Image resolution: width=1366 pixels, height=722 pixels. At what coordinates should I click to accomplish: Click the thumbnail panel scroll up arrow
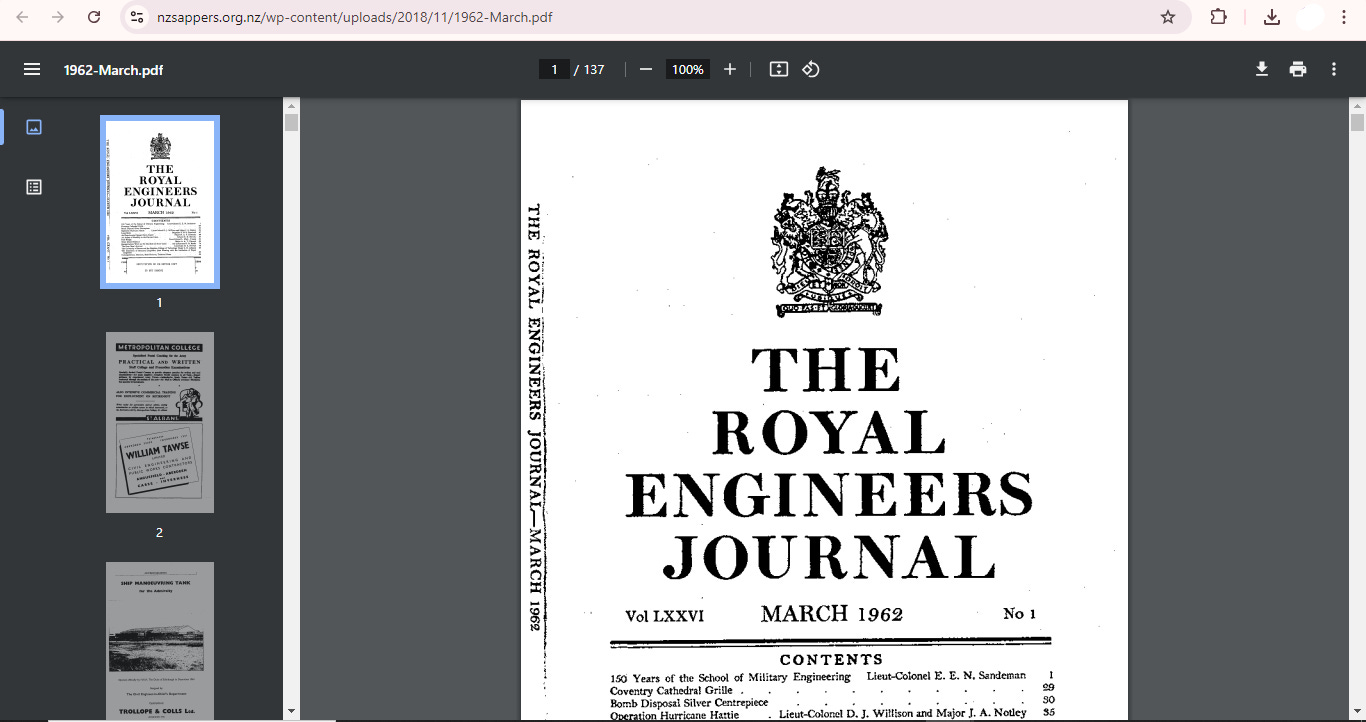click(x=291, y=104)
